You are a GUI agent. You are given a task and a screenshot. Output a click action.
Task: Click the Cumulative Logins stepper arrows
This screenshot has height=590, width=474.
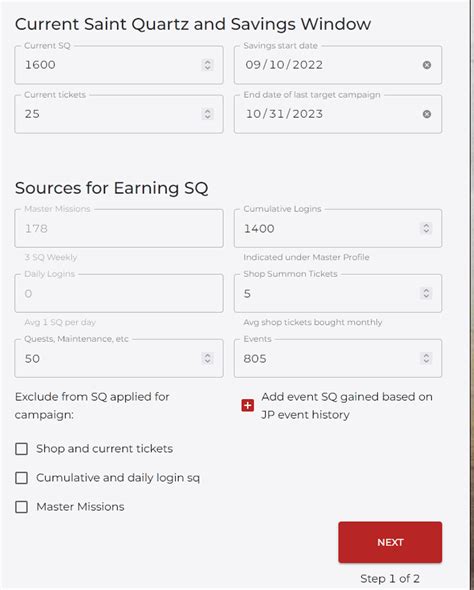426,228
